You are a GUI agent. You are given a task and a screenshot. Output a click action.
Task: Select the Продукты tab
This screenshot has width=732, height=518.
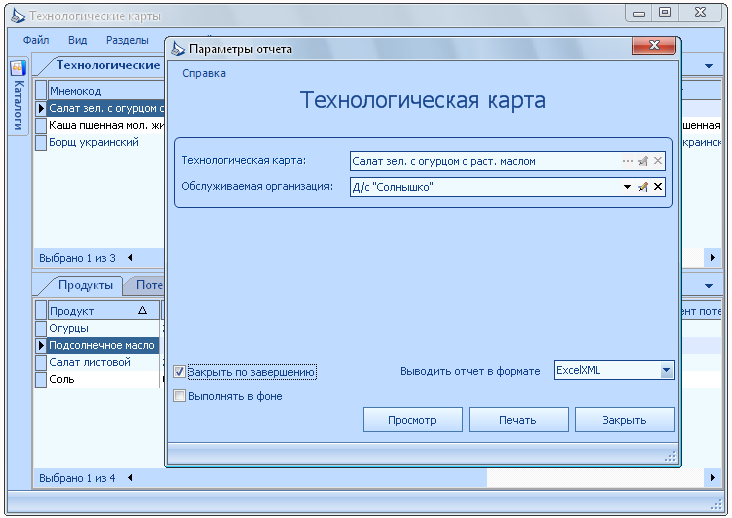pos(85,285)
